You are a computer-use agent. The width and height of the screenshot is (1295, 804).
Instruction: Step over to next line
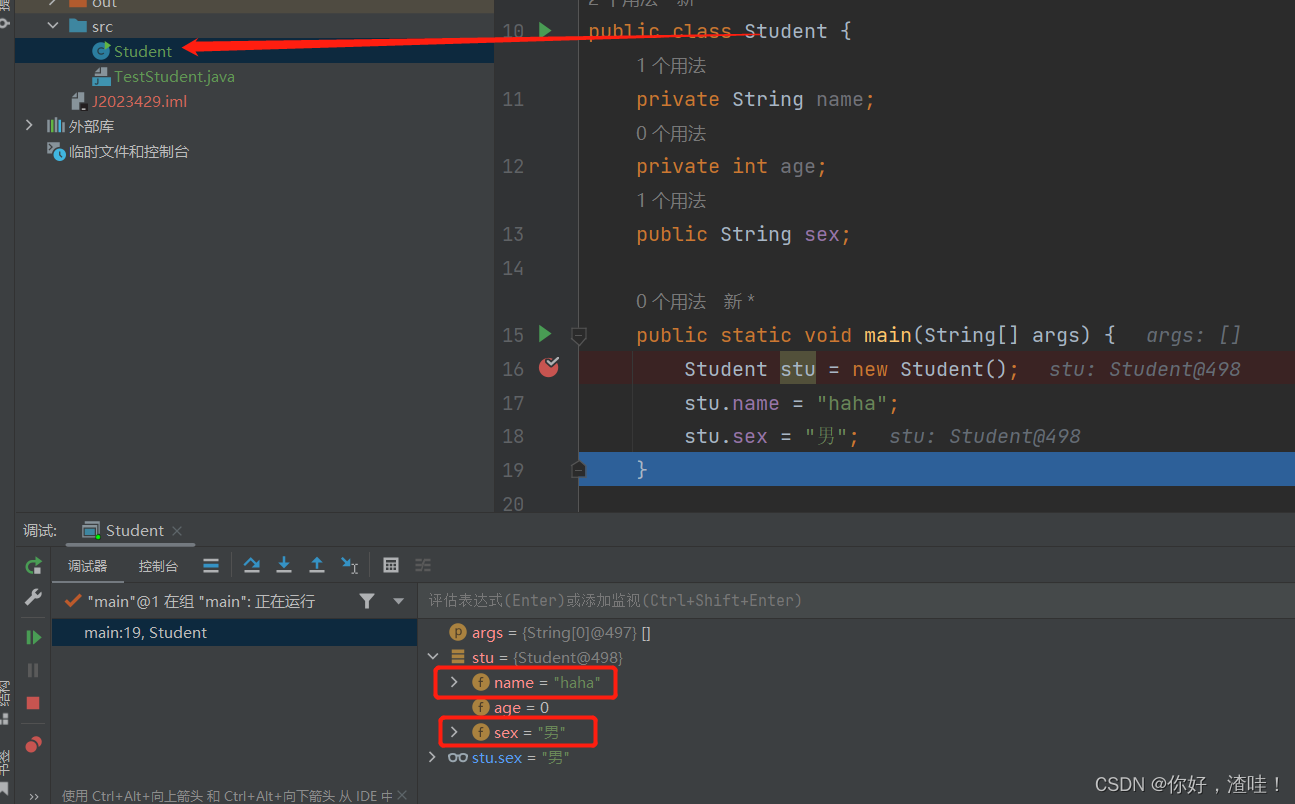click(252, 566)
